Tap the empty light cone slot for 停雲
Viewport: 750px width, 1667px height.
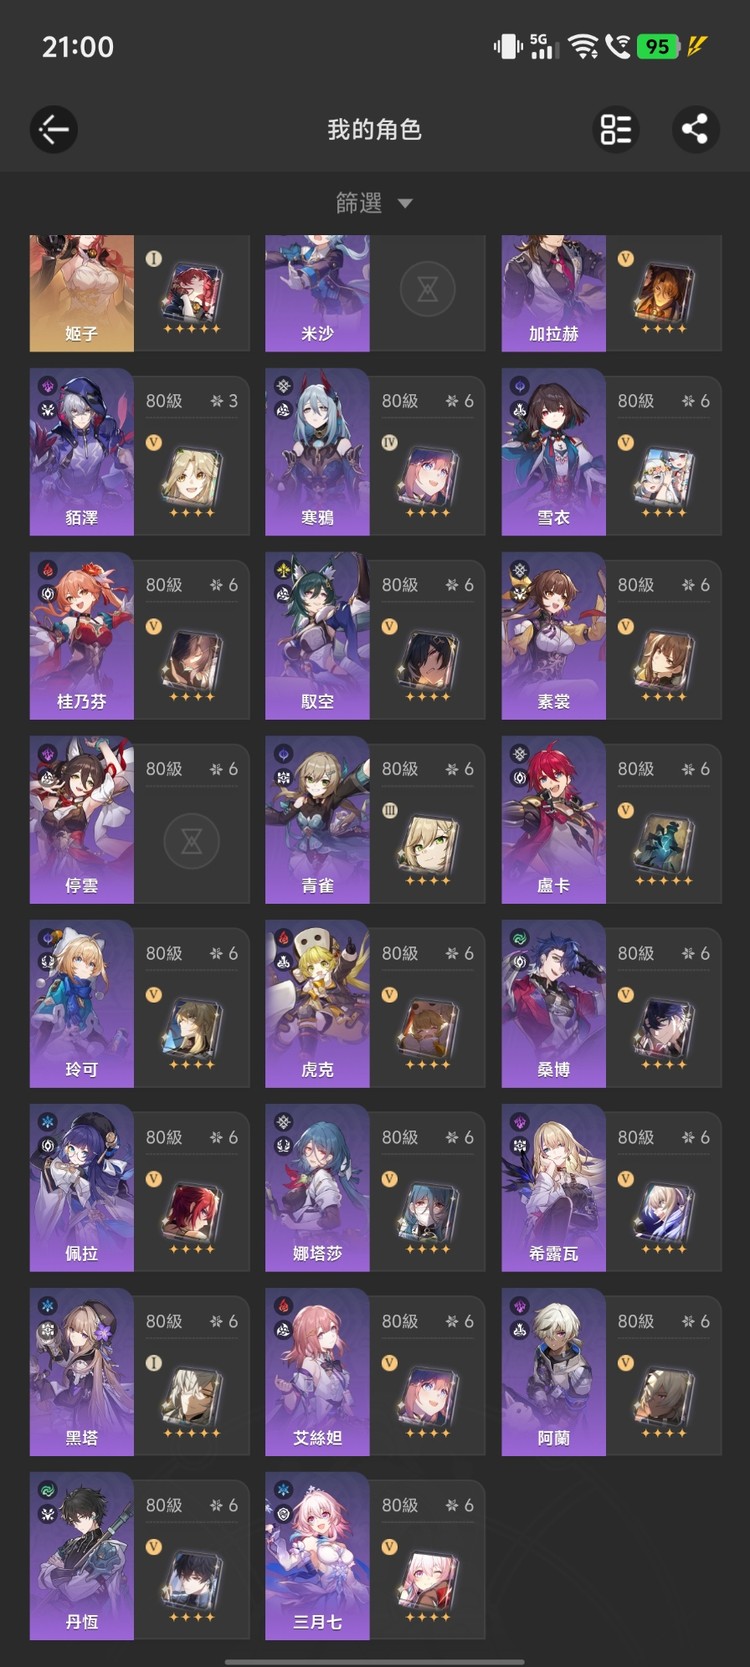[192, 840]
